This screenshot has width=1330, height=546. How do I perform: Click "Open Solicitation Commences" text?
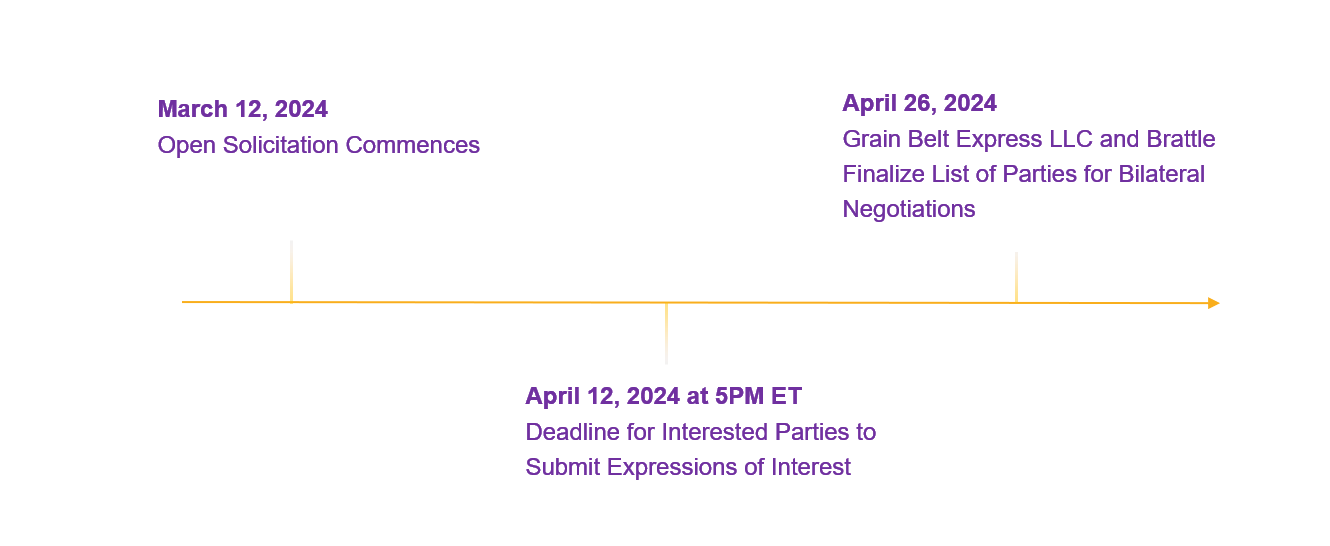(319, 145)
